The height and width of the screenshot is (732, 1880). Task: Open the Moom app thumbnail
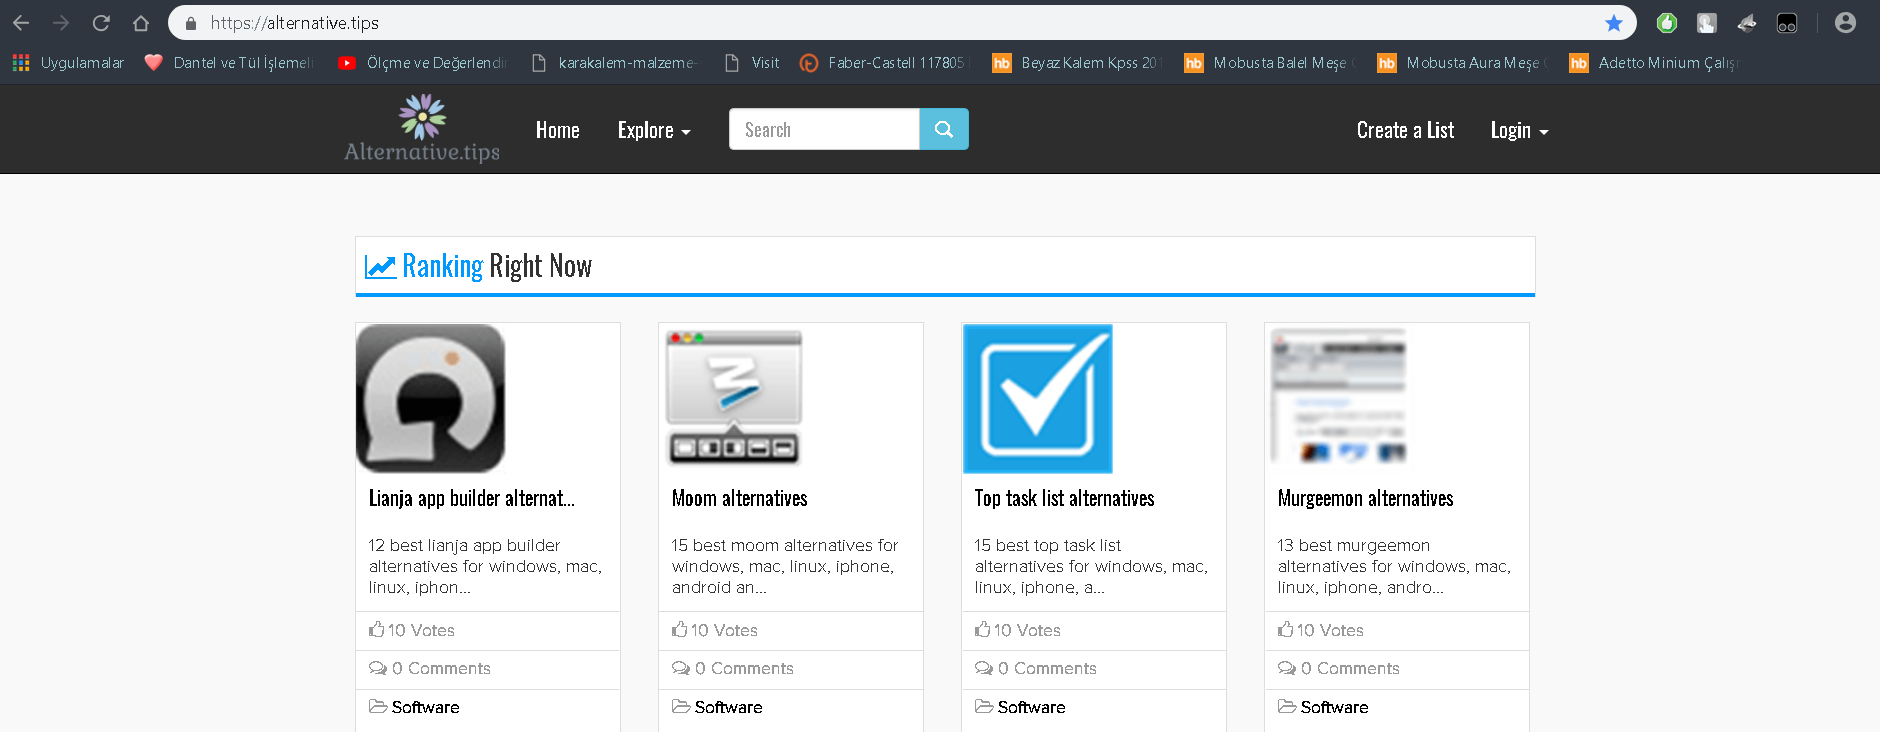tap(734, 398)
